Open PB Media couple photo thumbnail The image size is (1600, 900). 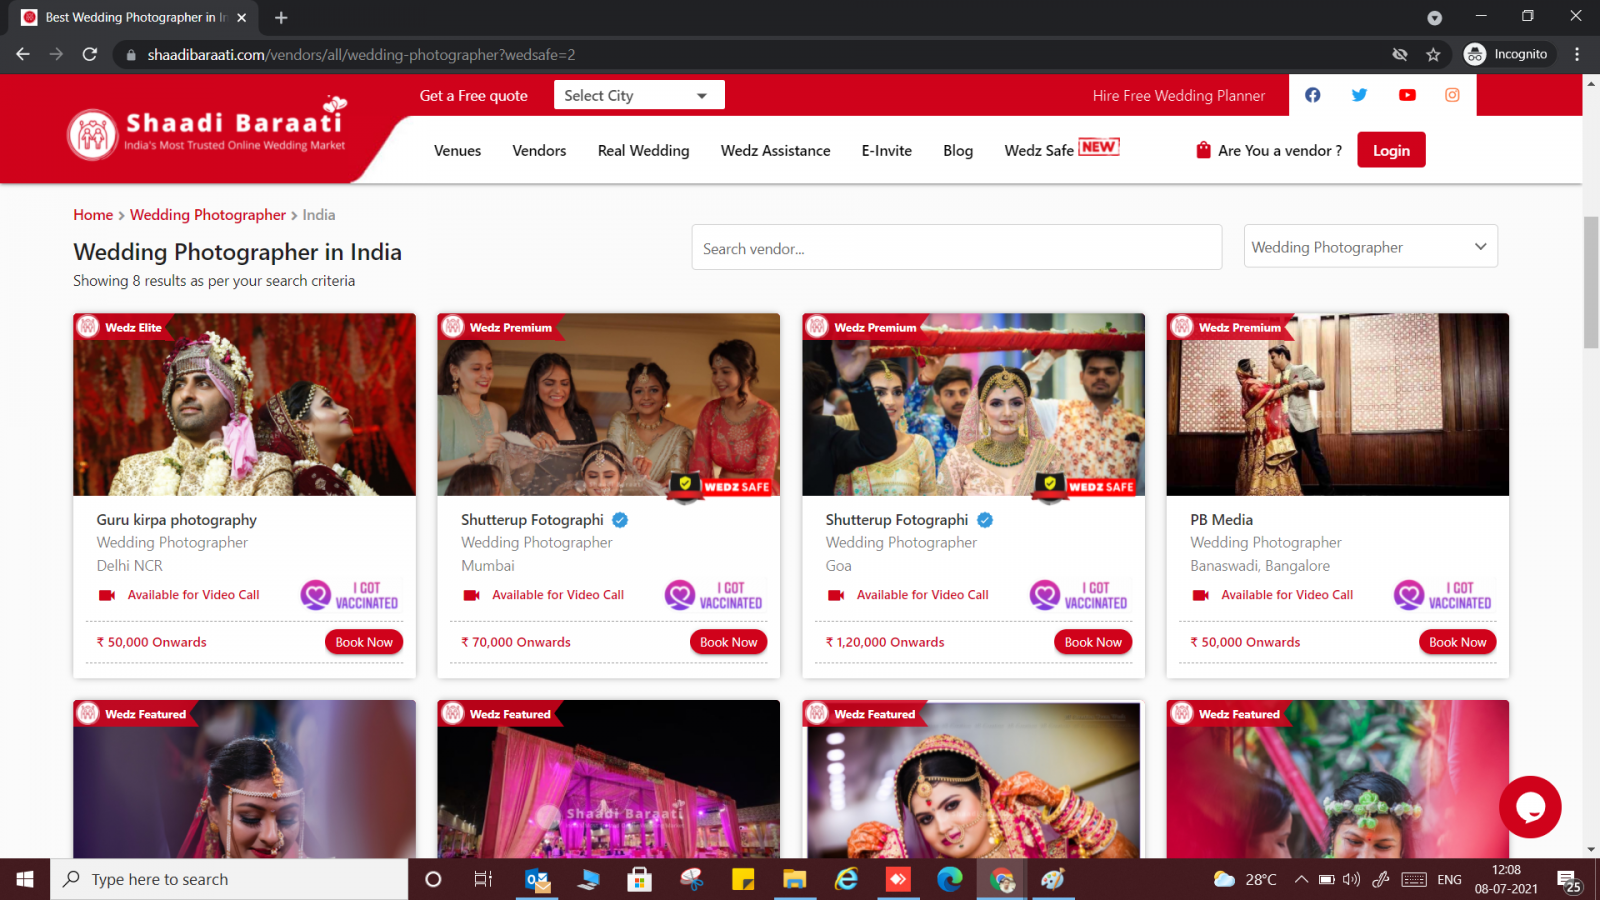(x=1337, y=405)
